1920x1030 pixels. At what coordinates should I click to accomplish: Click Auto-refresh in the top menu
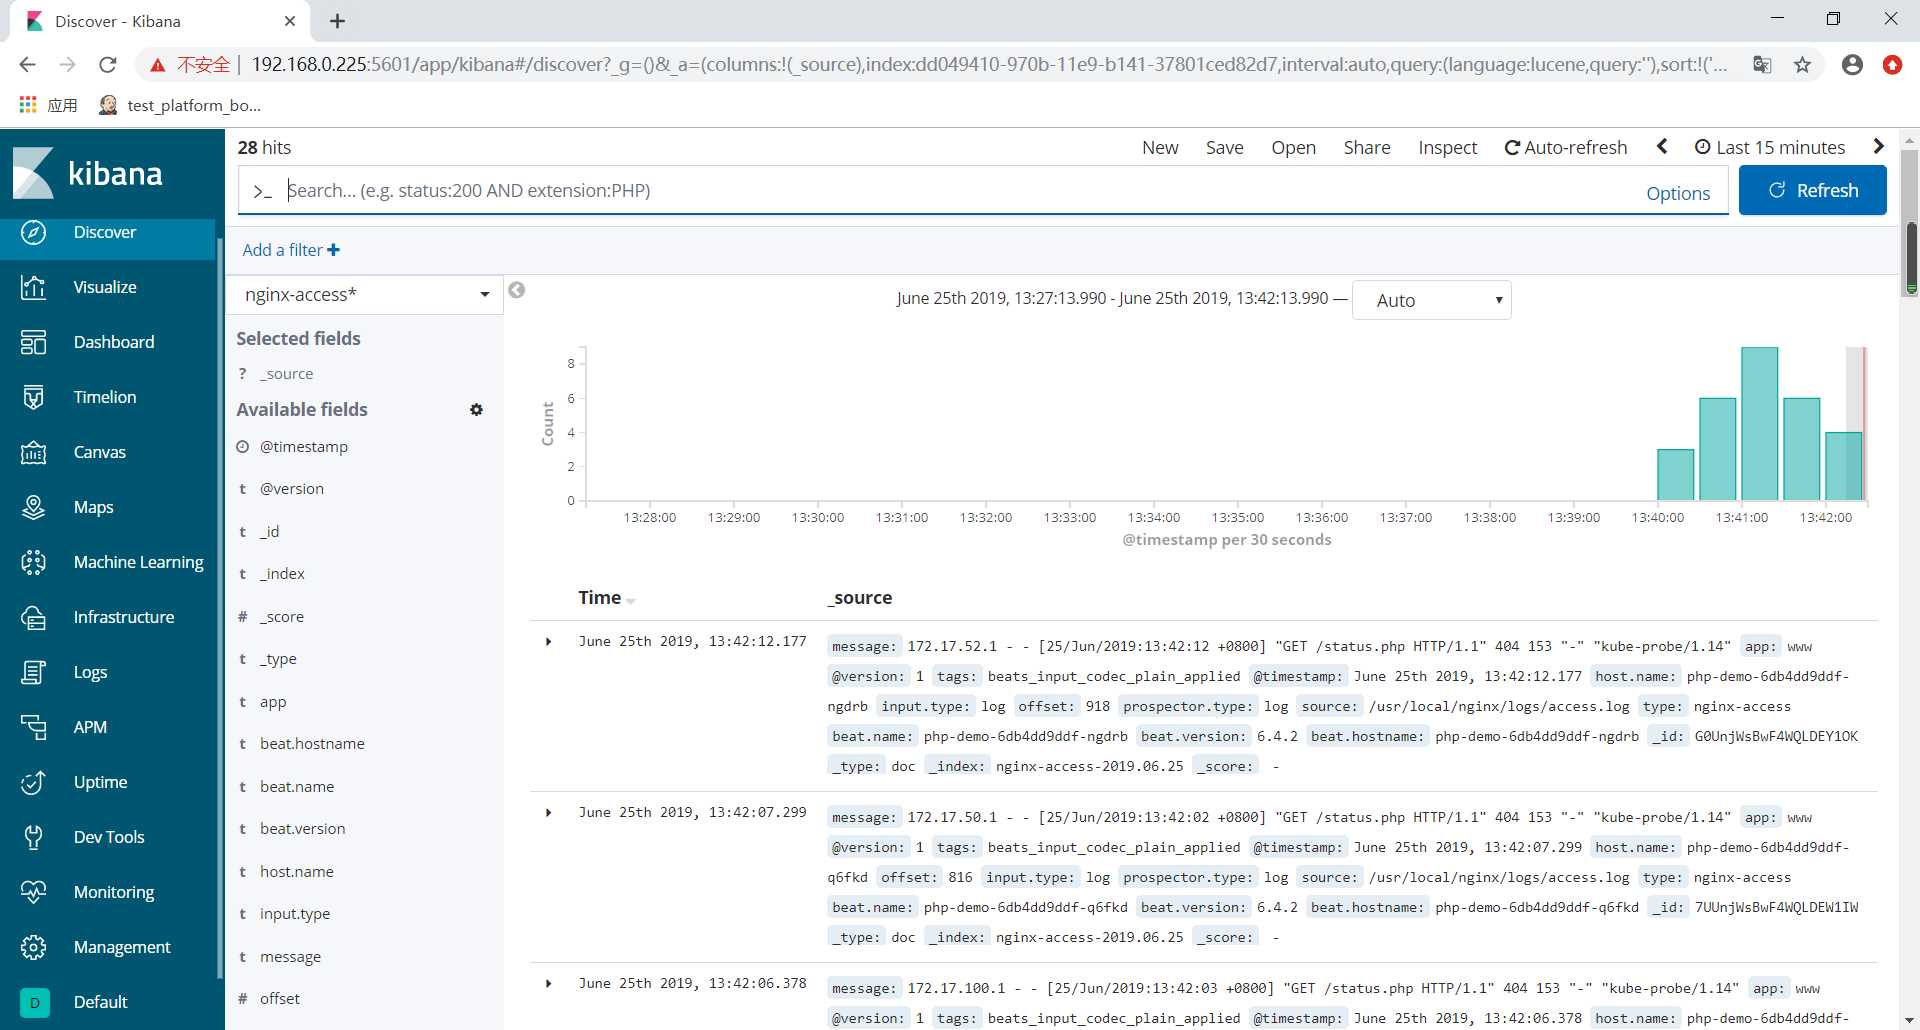pos(1566,147)
